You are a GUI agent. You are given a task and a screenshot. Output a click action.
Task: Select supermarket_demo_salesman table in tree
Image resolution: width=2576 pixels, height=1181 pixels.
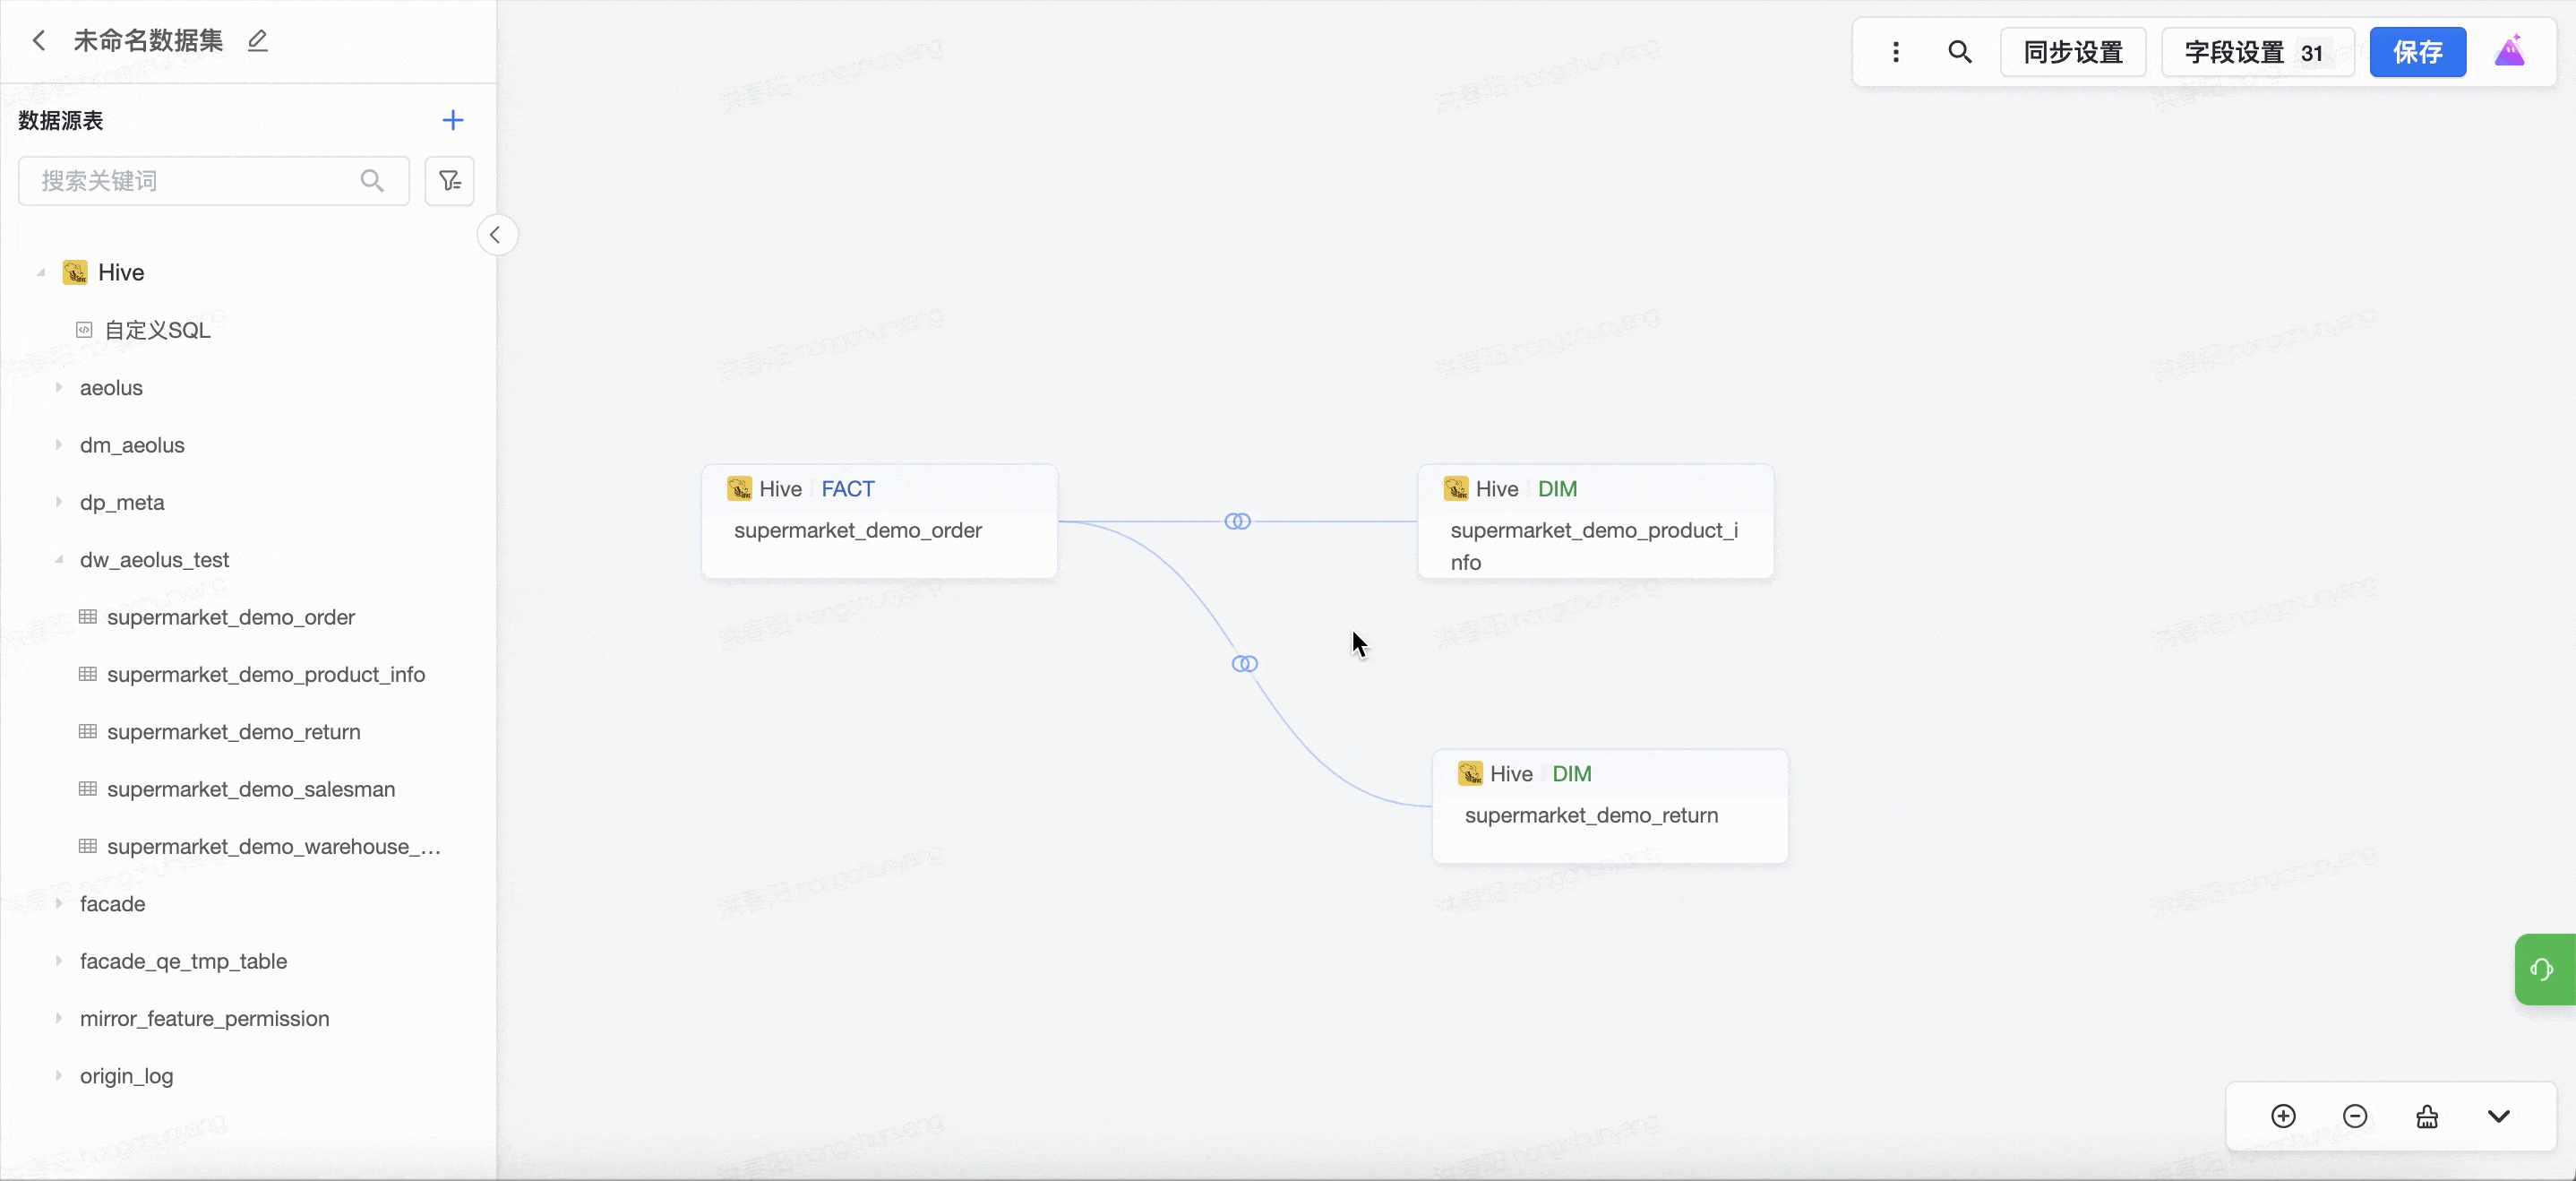tap(250, 789)
